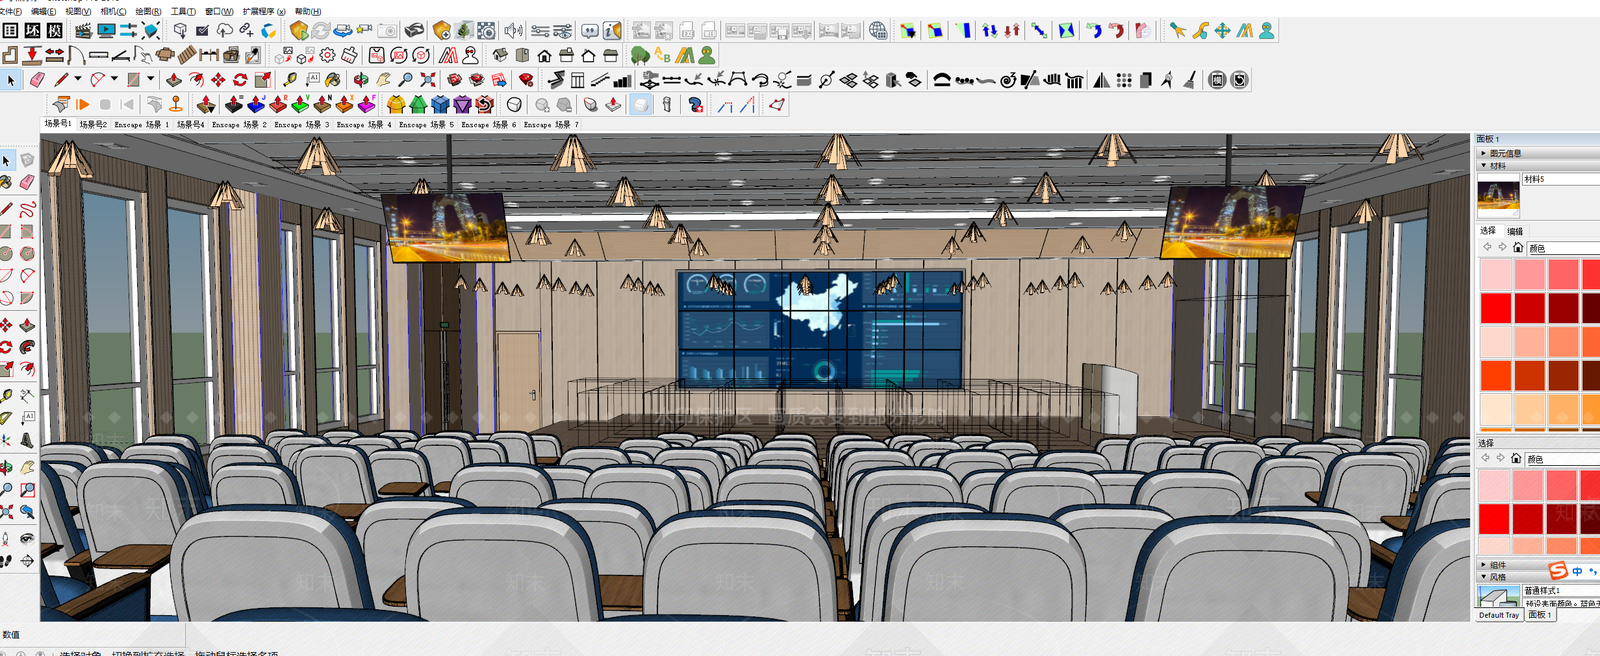The image size is (1600, 656).
Task: Switch to the 编辑 tab in materials
Action: (1515, 231)
